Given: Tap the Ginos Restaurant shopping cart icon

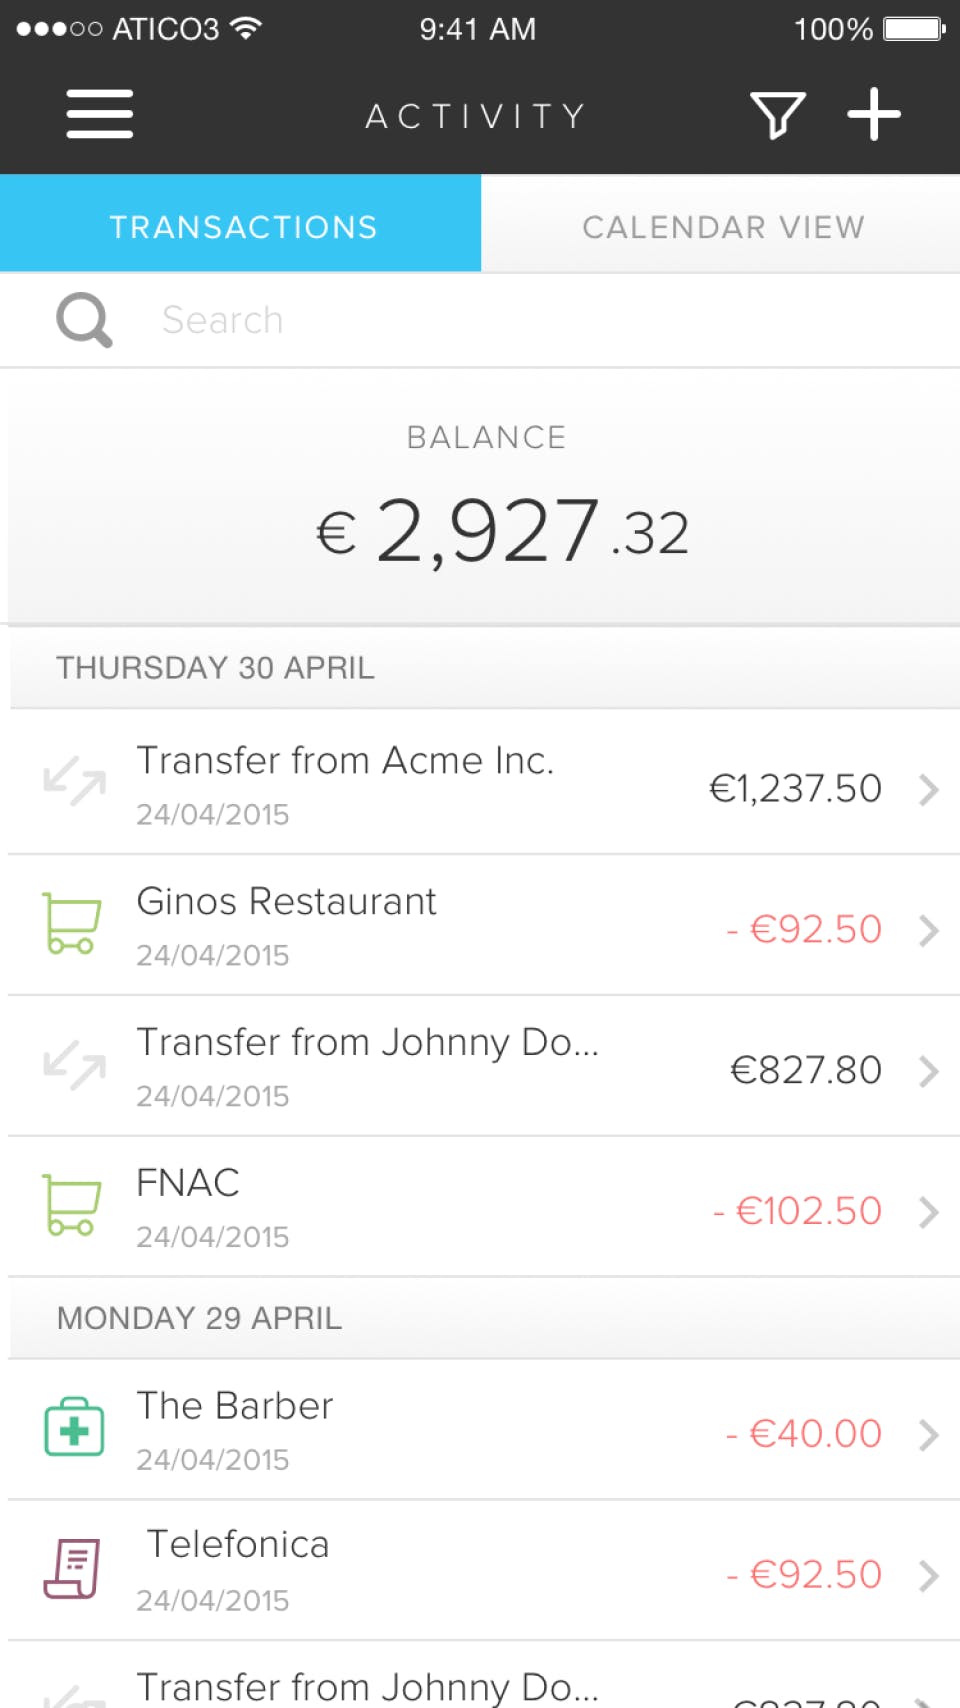Looking at the screenshot, I should (x=72, y=924).
